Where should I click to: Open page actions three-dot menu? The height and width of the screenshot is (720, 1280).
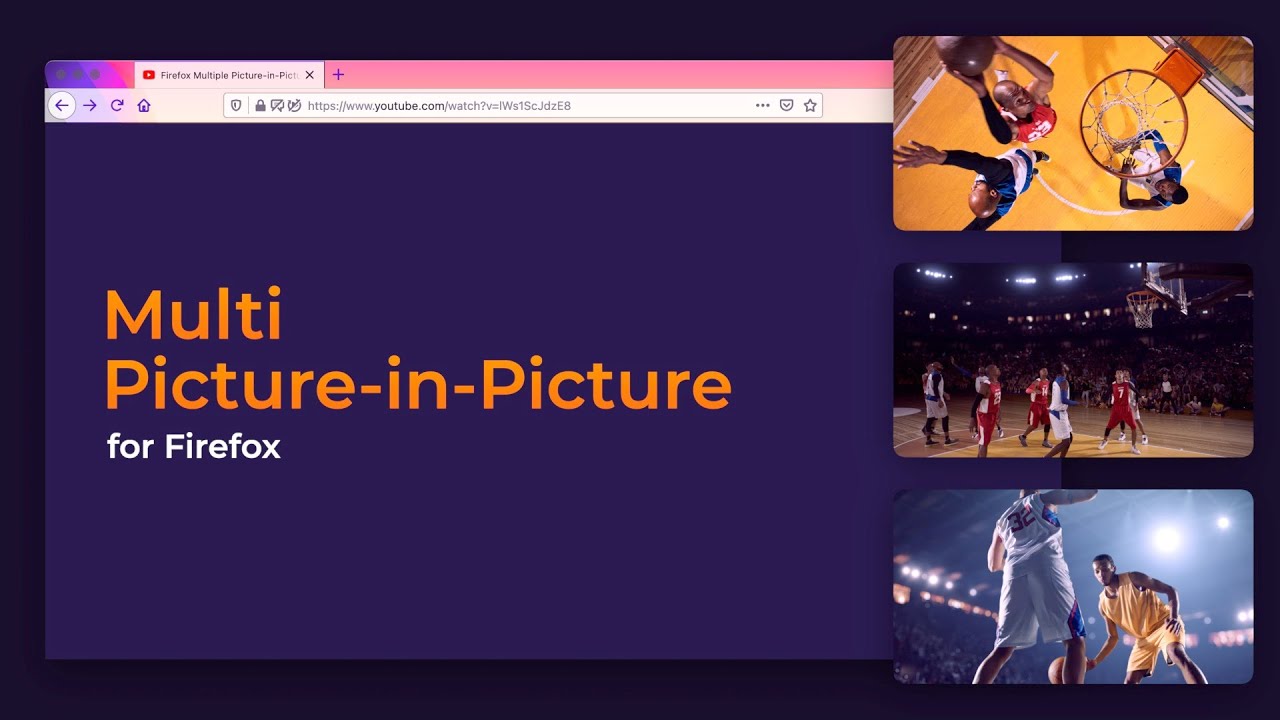pos(763,105)
